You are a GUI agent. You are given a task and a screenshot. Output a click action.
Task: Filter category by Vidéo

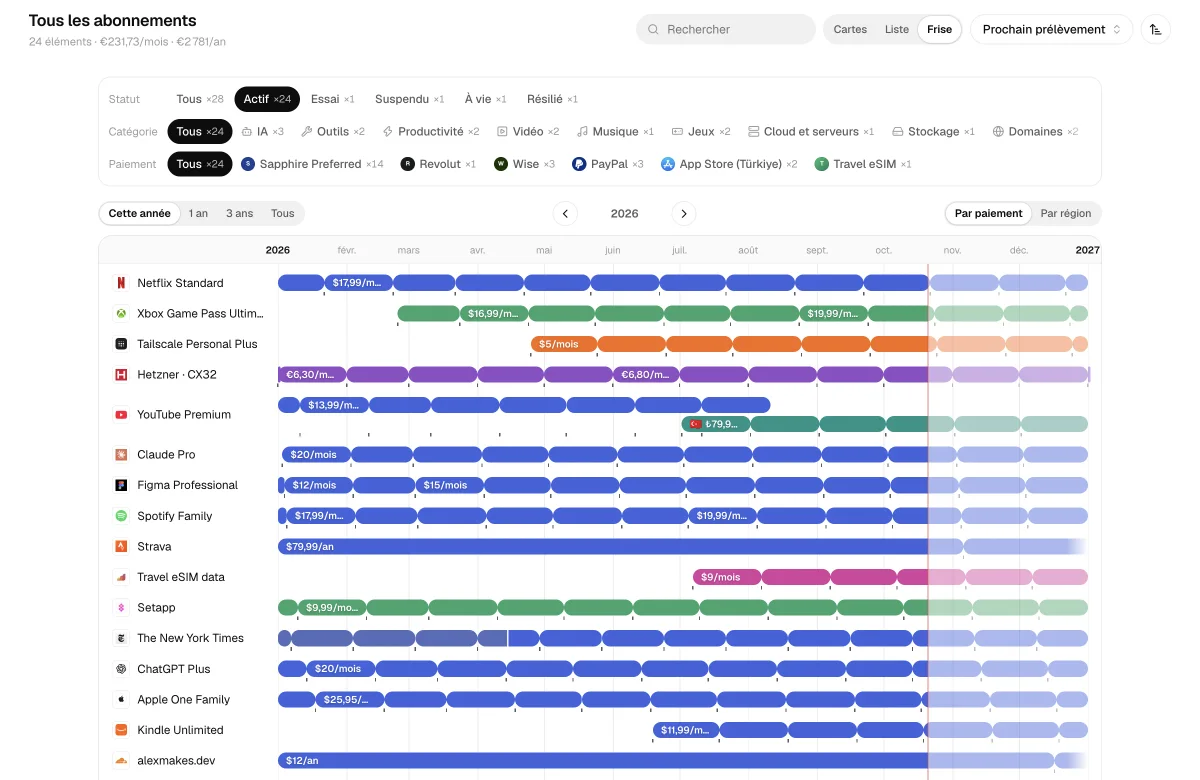[x=528, y=131]
